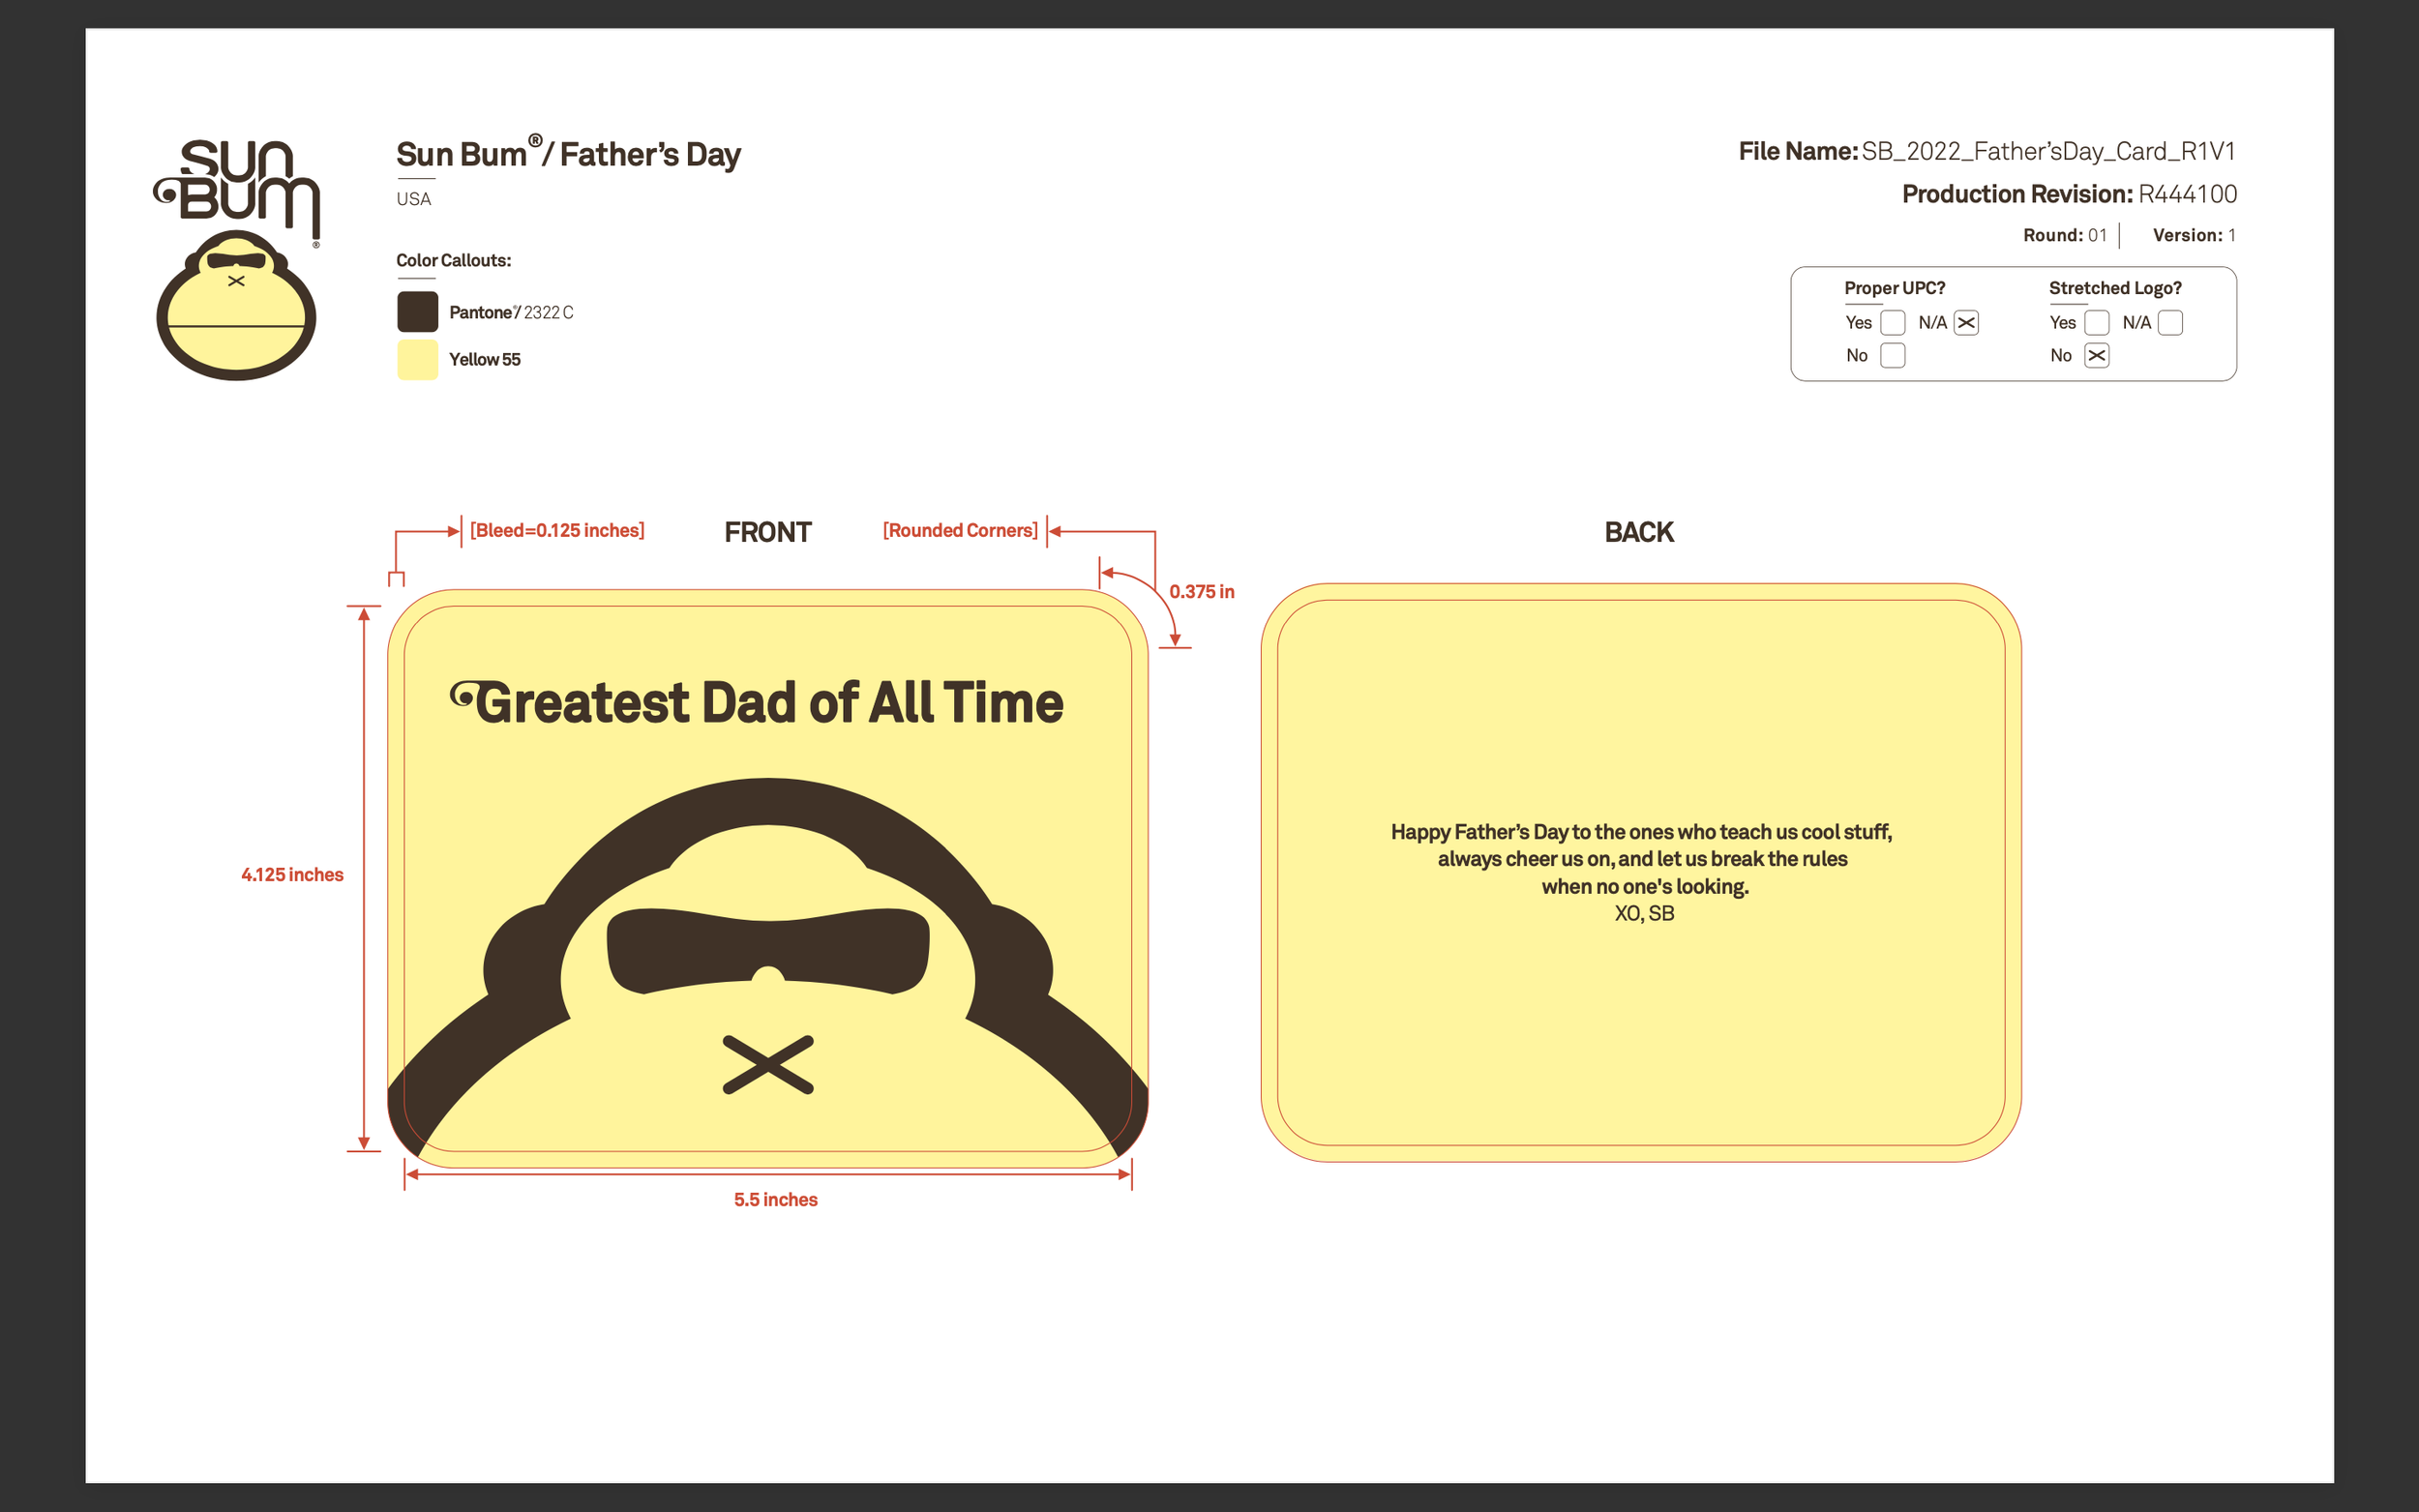Click the 'BACK' label
This screenshot has height=1512, width=2419.
[1639, 532]
